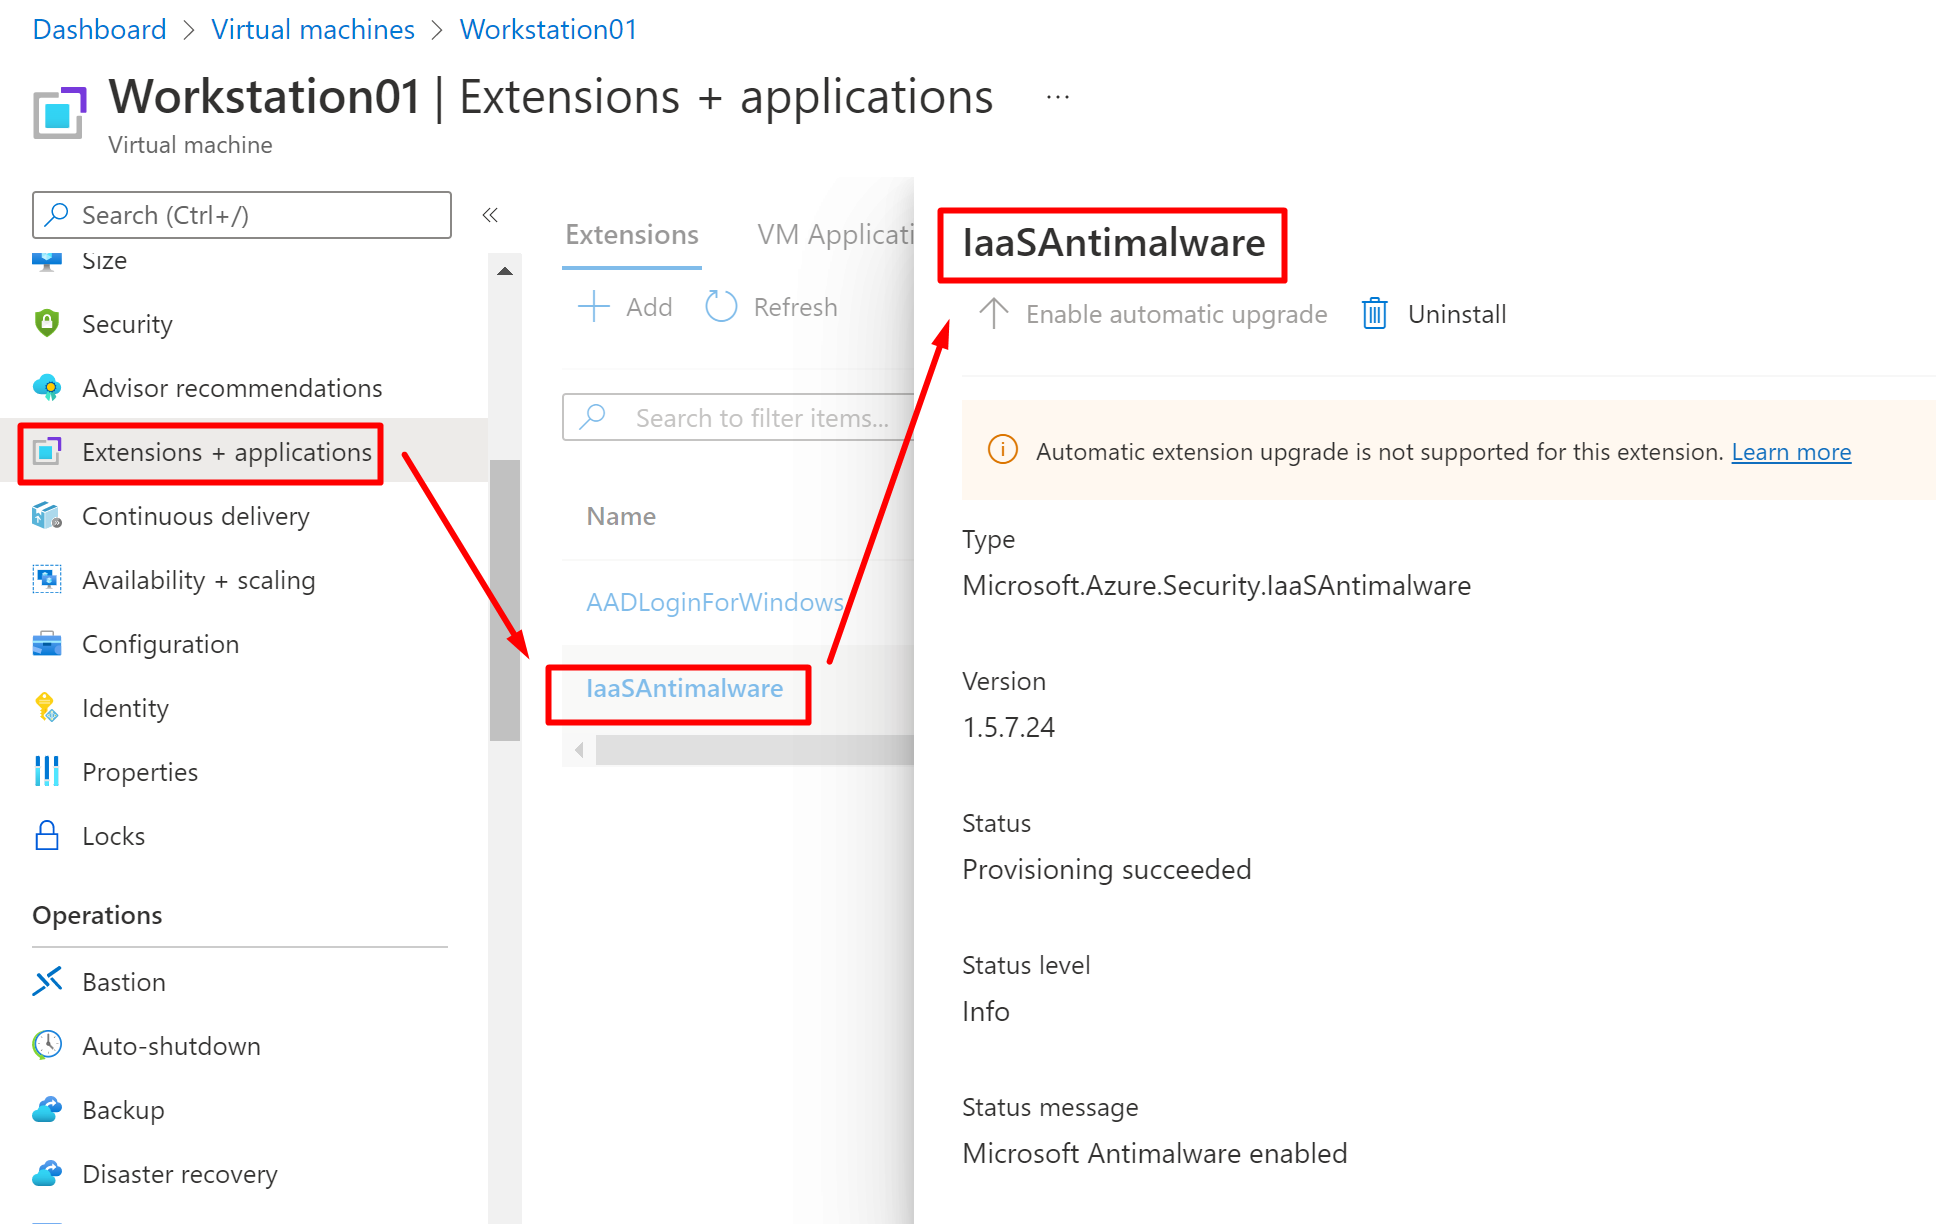Click the Refresh circular arrow icon
The image size is (1936, 1224).
[721, 307]
